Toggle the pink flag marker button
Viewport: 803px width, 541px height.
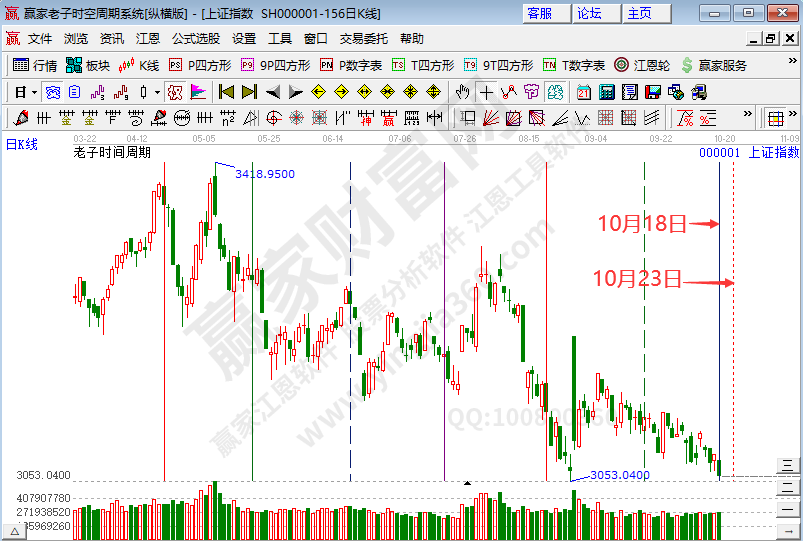click(198, 92)
